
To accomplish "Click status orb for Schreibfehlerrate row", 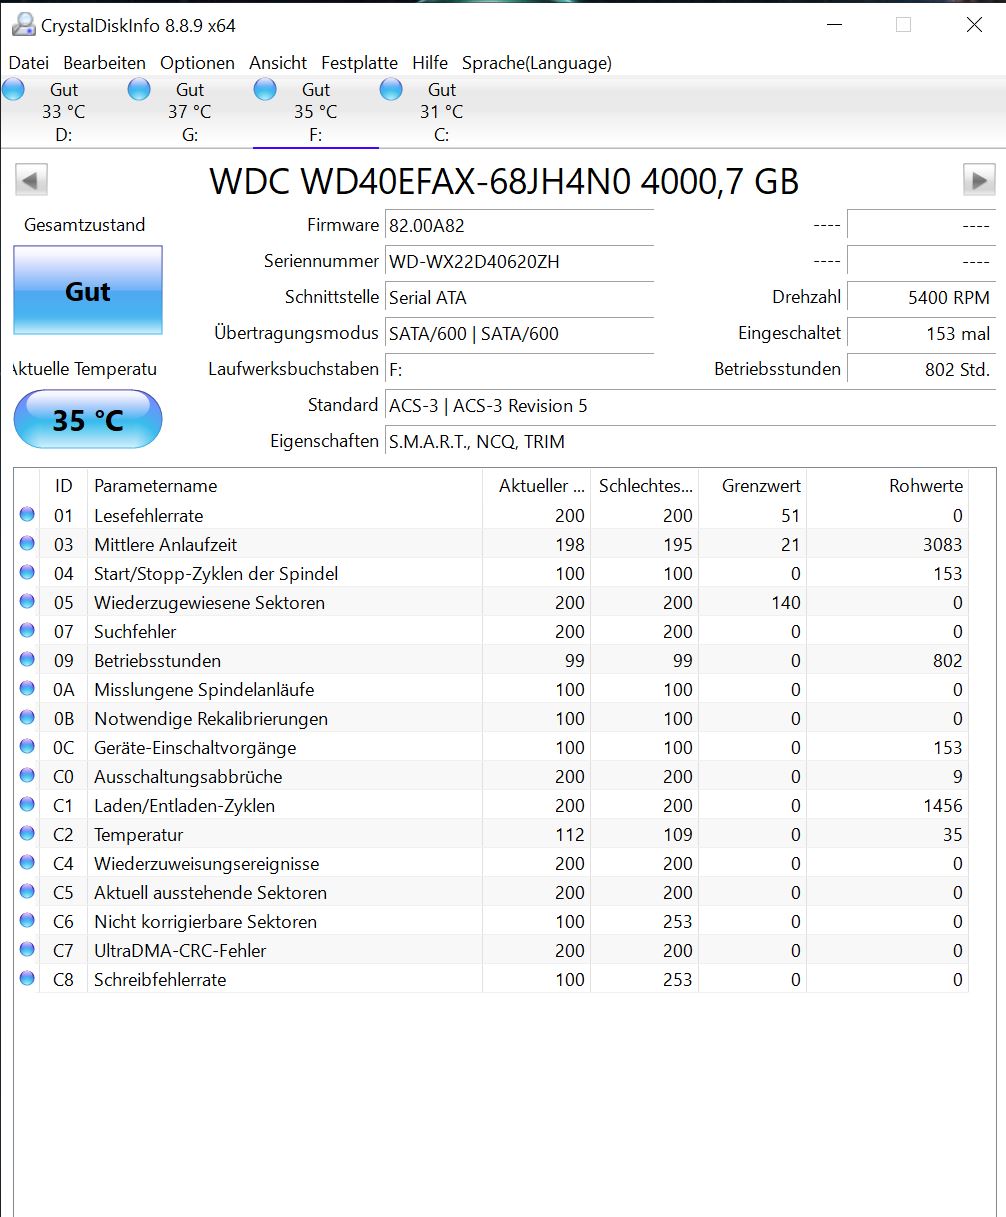I will click(x=27, y=979).
